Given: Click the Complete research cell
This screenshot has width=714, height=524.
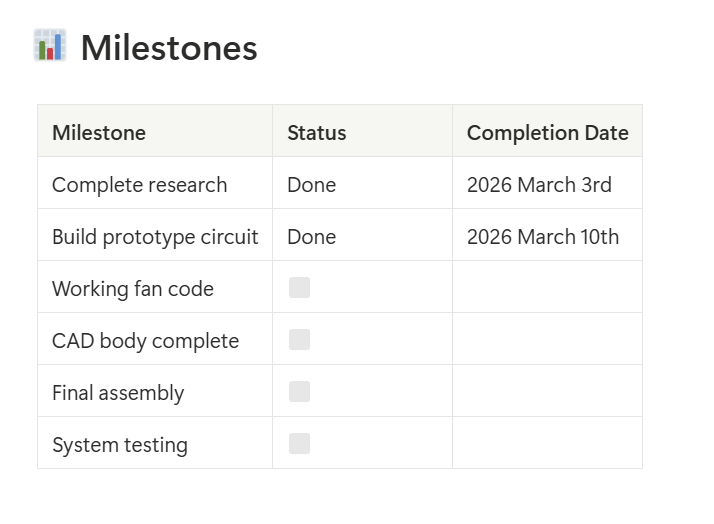Looking at the screenshot, I should tap(139, 185).
